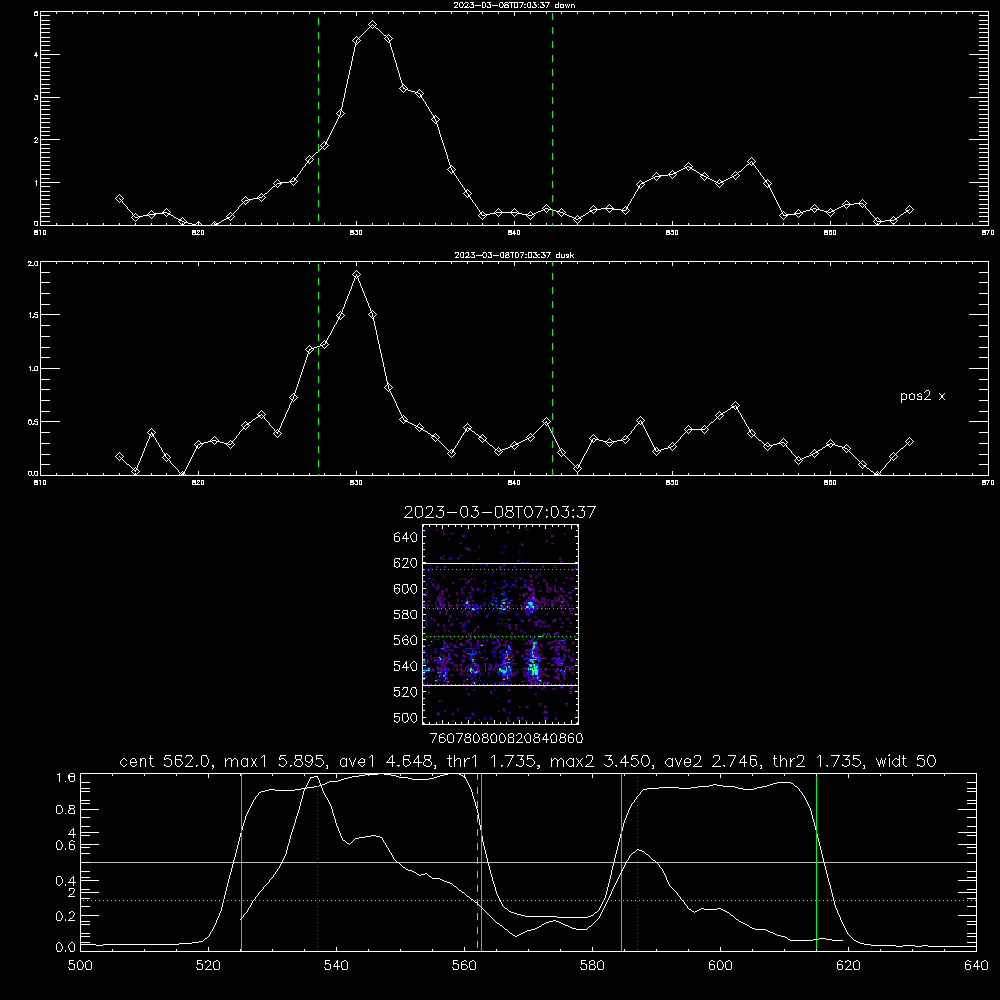Click x-axis label 600 of the bottom plot

click(x=720, y=966)
